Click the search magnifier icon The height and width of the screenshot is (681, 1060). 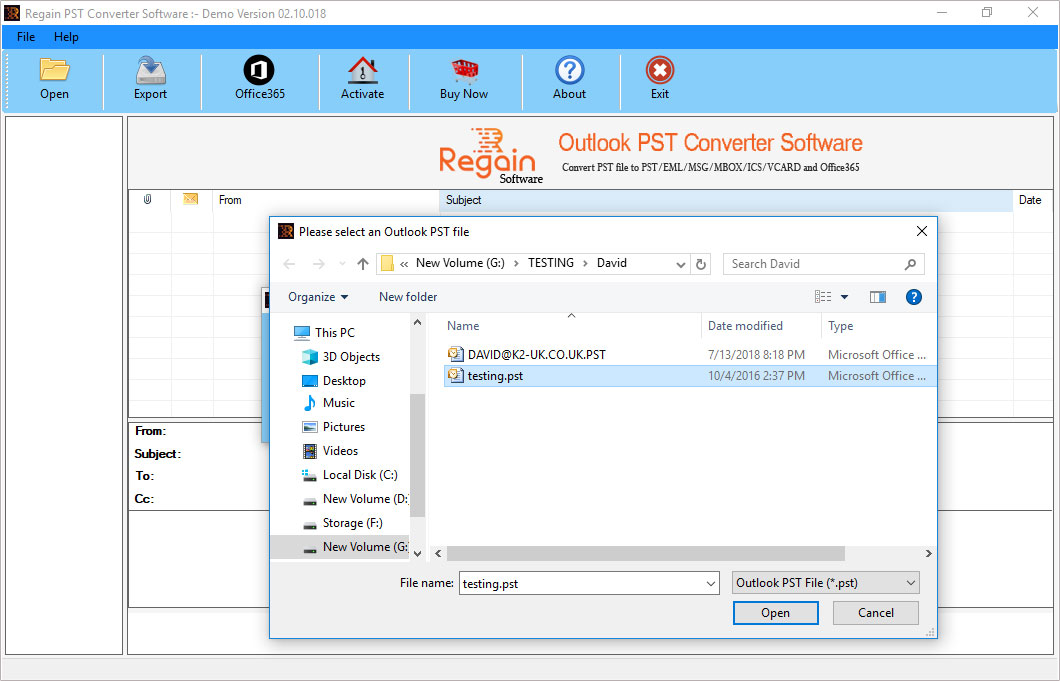coord(911,264)
